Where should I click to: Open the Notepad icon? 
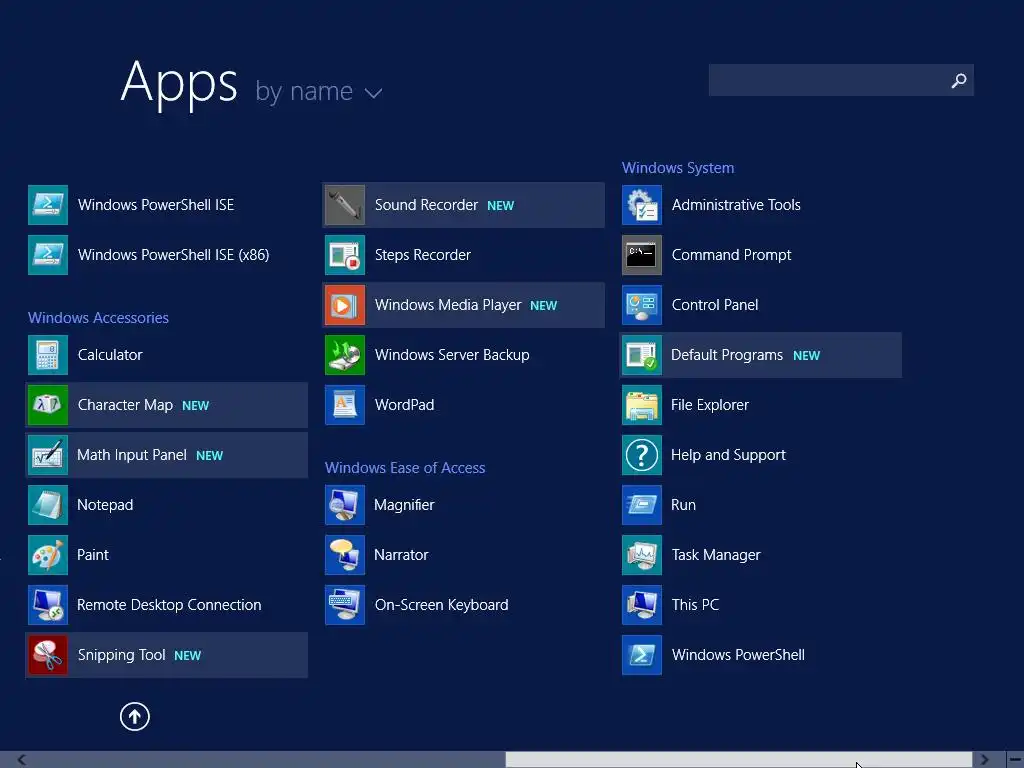[x=48, y=505]
